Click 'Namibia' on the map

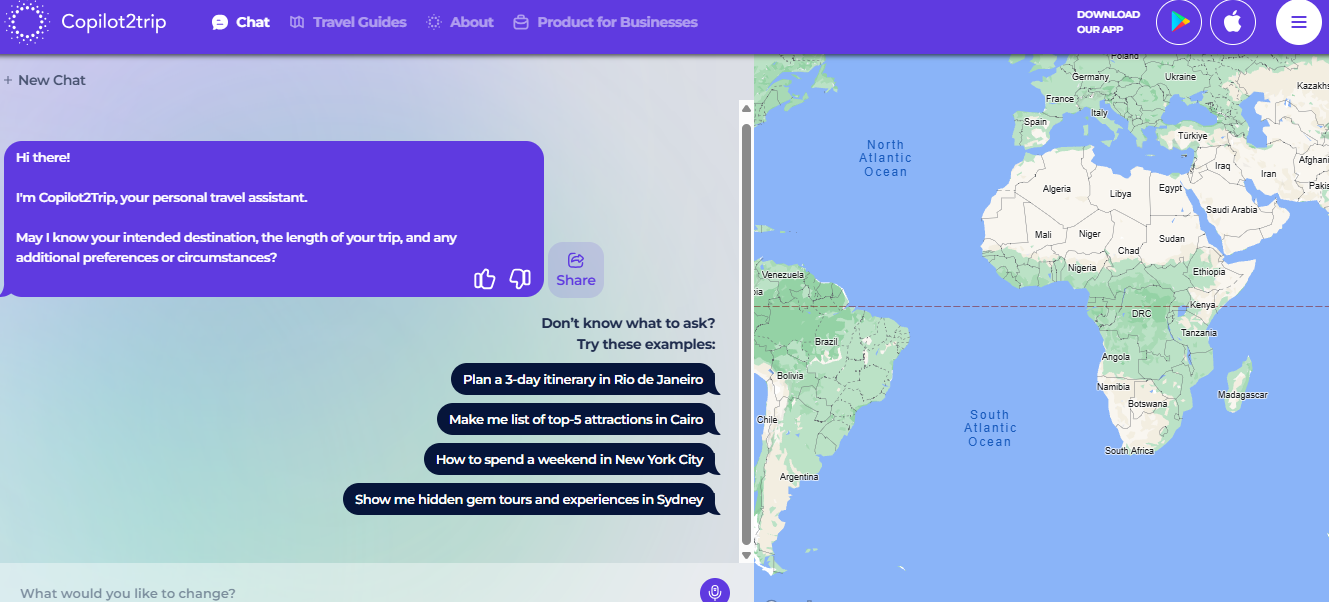pos(1114,387)
